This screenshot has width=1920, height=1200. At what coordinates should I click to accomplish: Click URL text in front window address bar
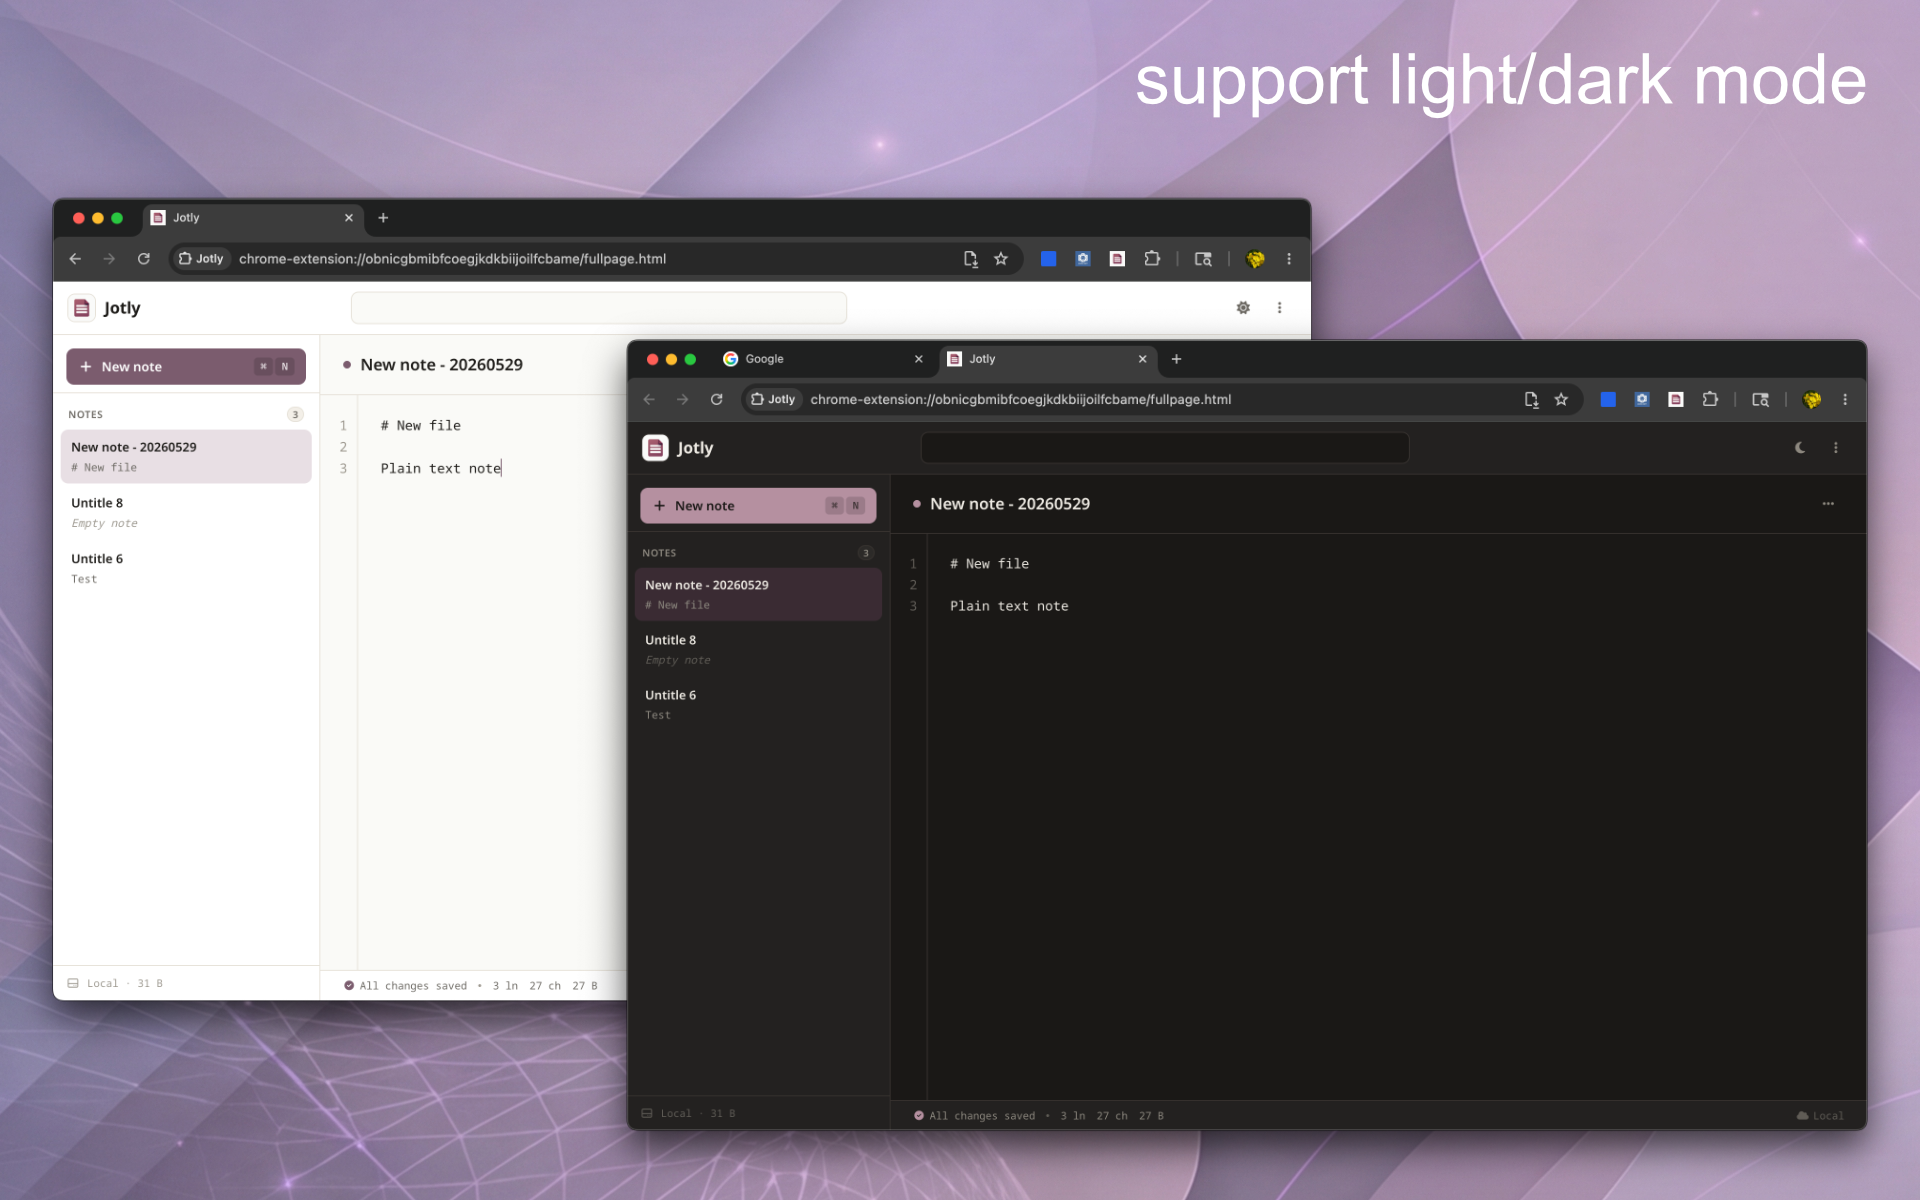click(1021, 400)
